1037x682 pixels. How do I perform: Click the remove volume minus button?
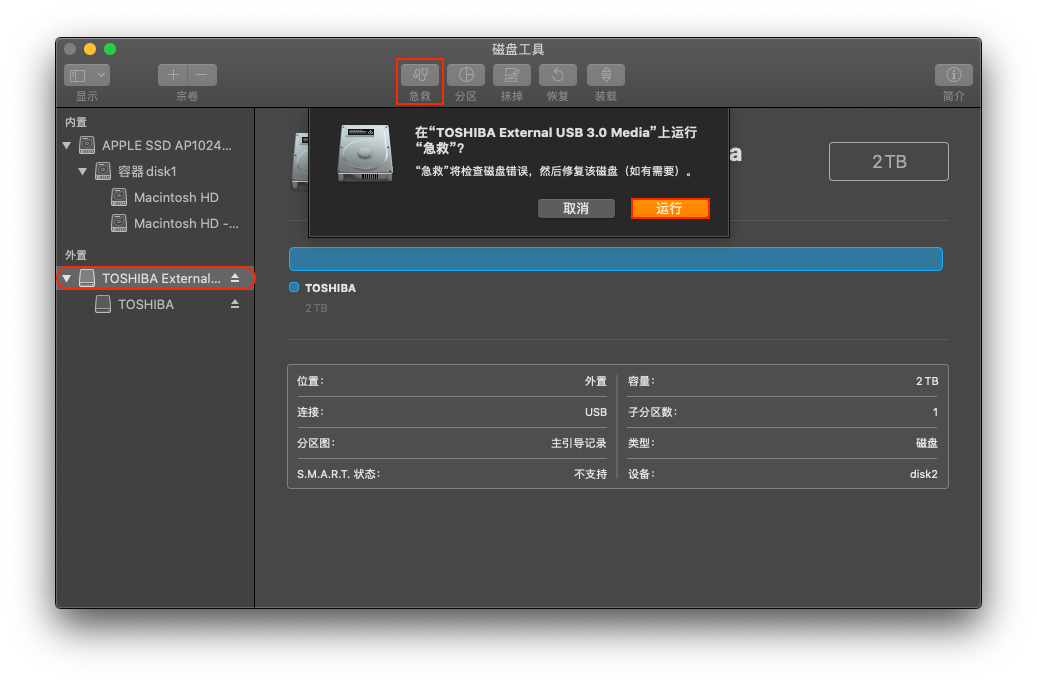[201, 75]
